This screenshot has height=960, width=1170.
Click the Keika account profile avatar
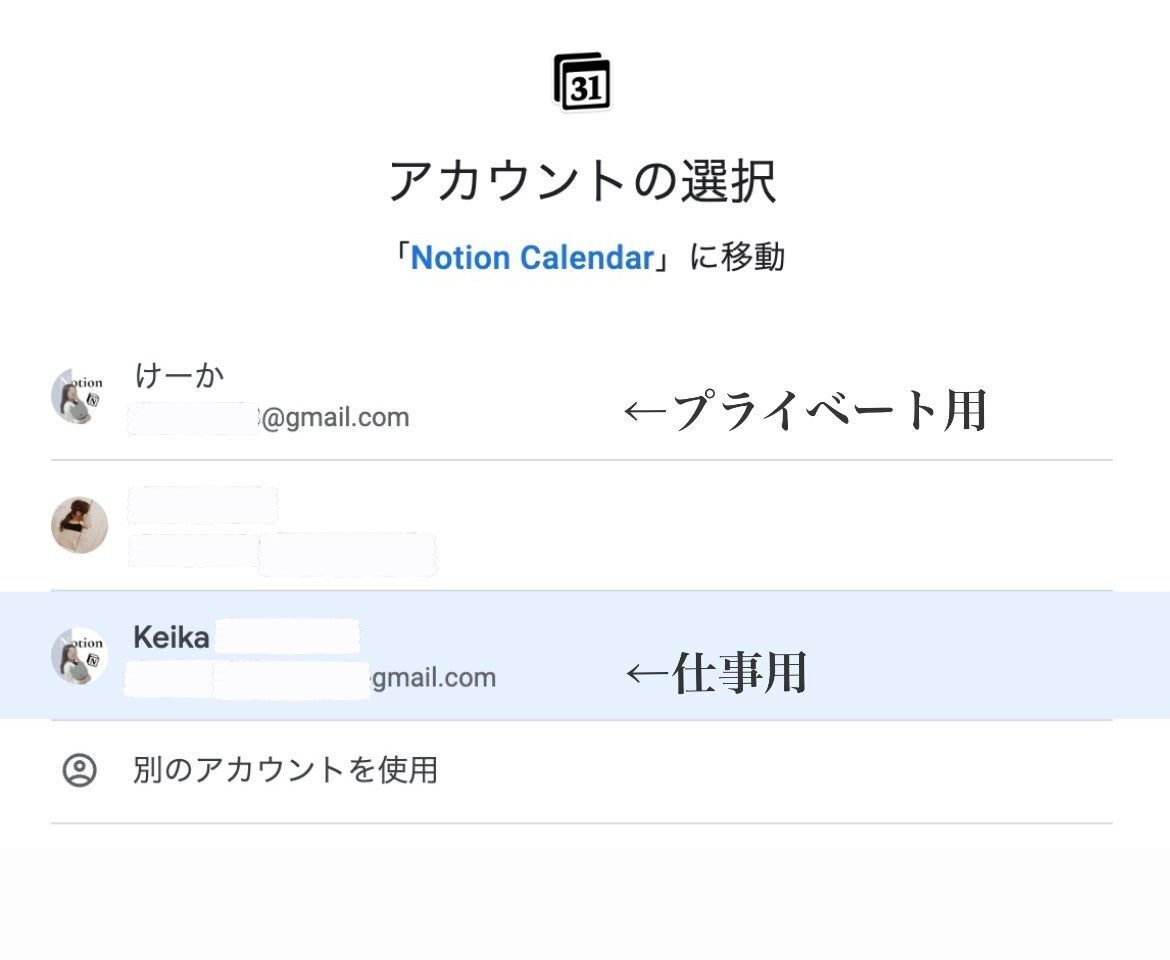tap(79, 655)
